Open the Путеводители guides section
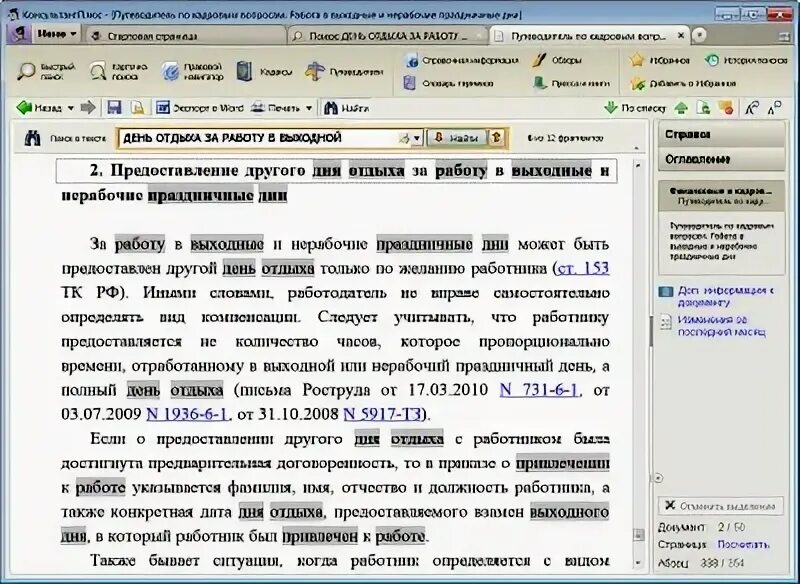Image resolution: width=800 pixels, height=584 pixels. tap(344, 71)
